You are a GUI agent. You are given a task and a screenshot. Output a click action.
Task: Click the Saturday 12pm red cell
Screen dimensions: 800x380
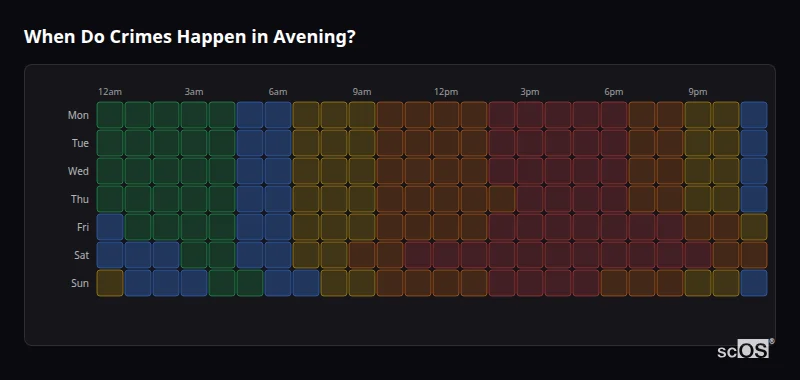(x=446, y=255)
